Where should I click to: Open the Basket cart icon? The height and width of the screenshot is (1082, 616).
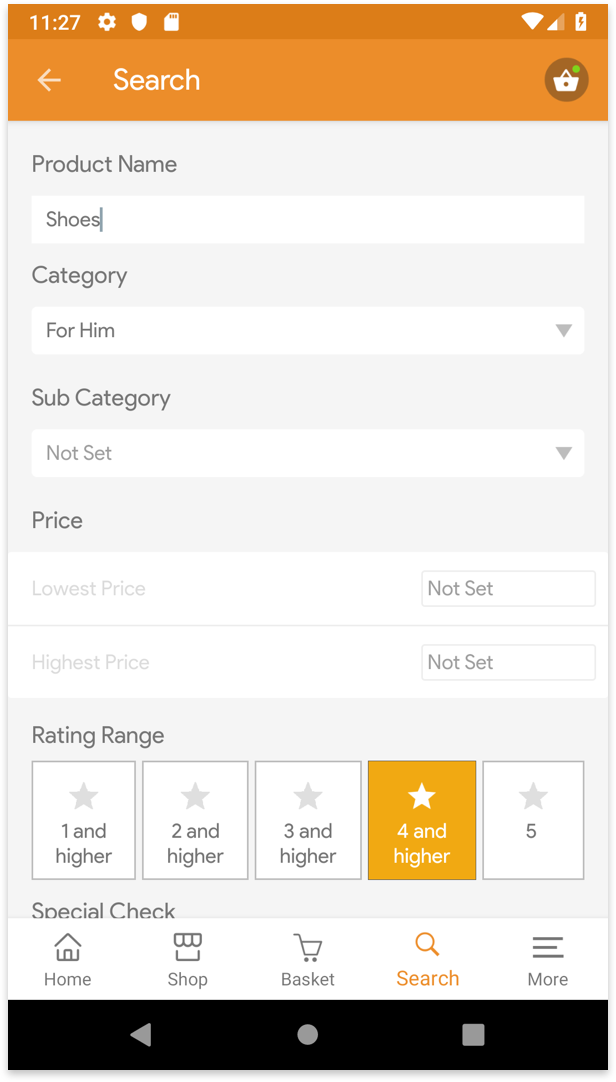[308, 947]
